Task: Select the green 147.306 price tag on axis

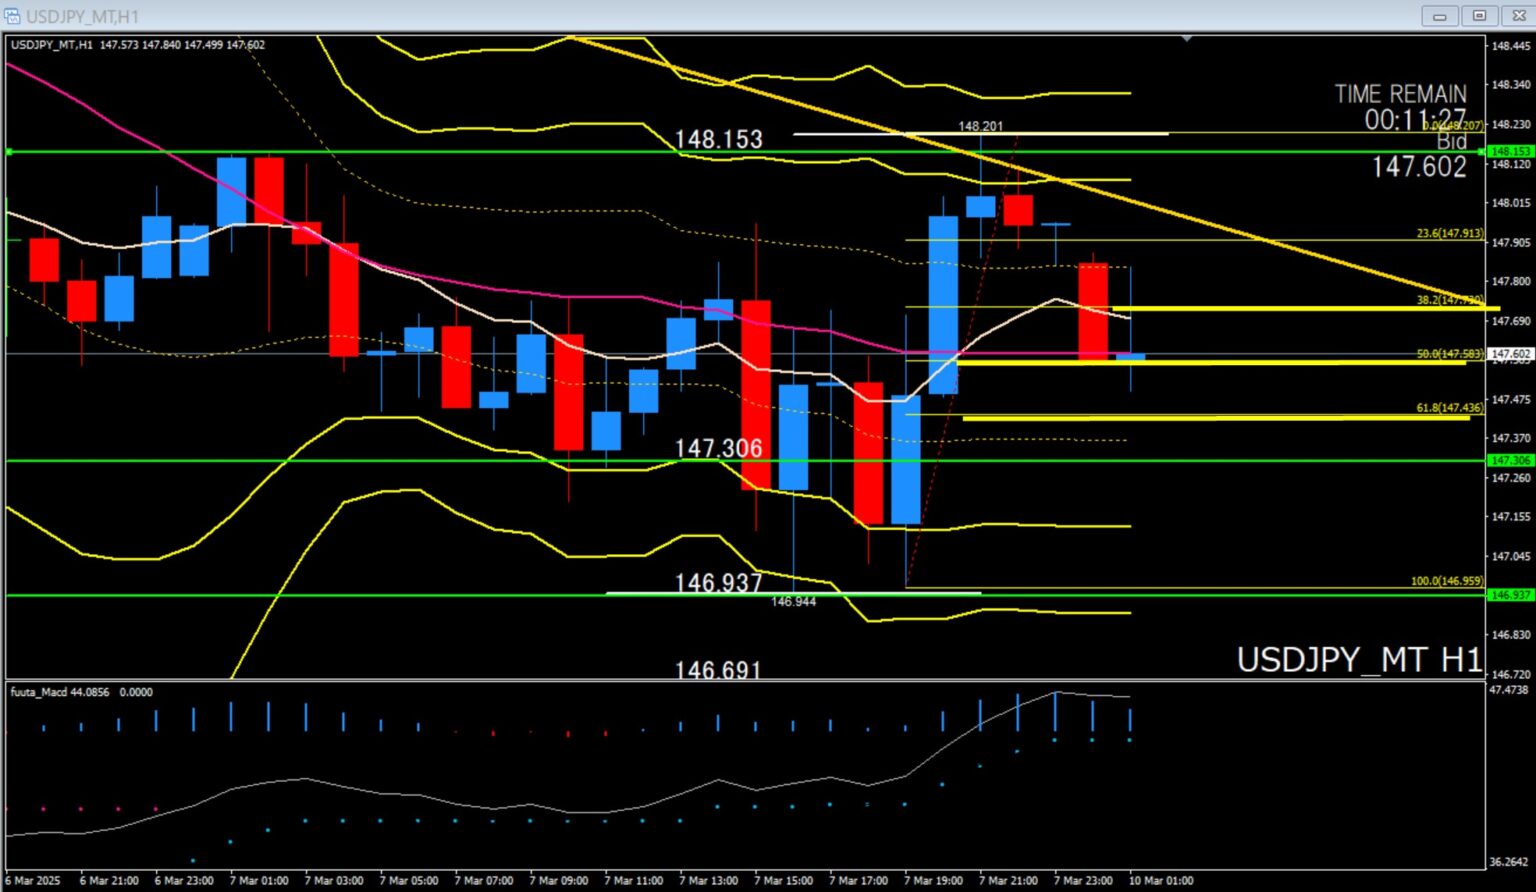Action: 1510,460
